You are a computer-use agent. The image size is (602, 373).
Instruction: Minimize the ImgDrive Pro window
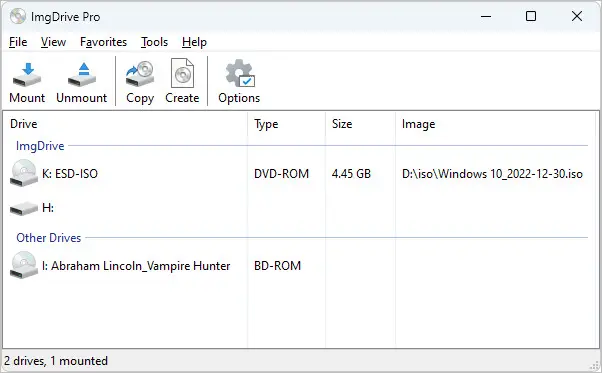(486, 17)
